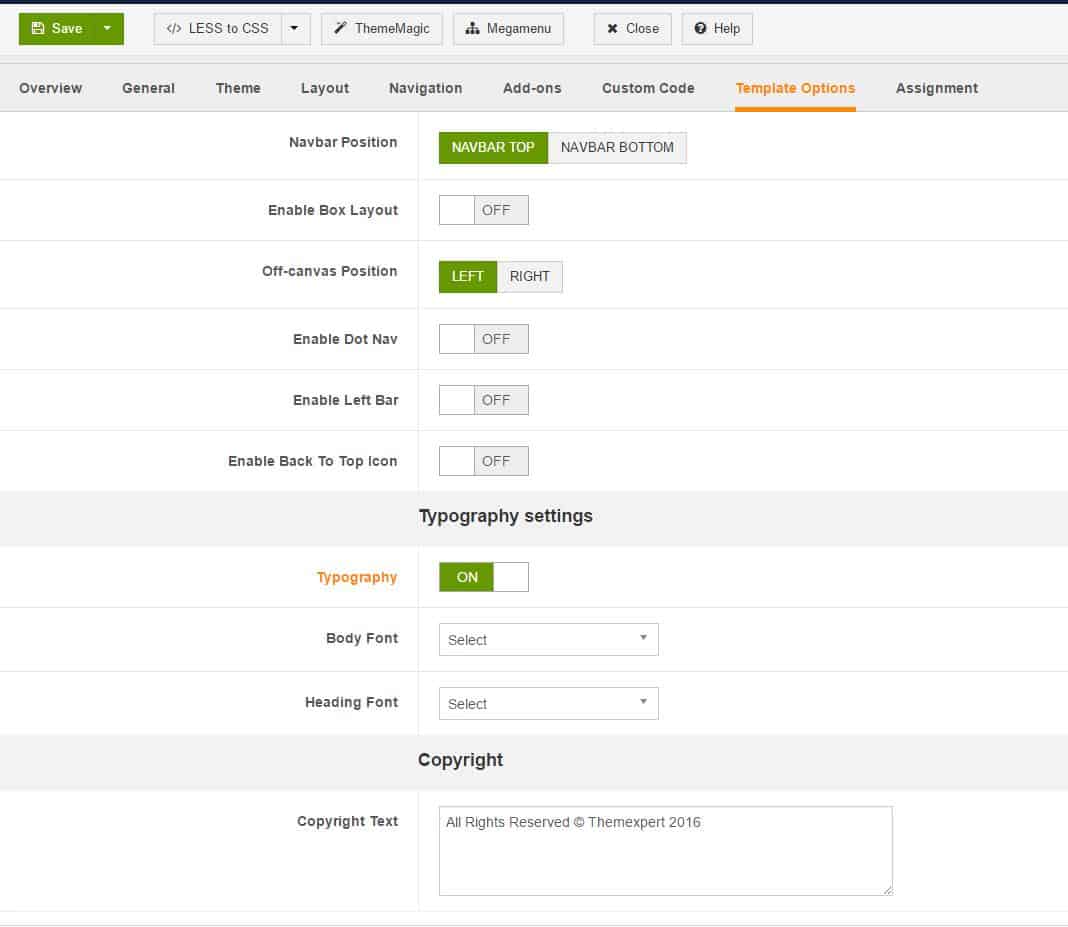Click into the Copyright Text field
Image resolution: width=1068 pixels, height=927 pixels.
pos(665,851)
